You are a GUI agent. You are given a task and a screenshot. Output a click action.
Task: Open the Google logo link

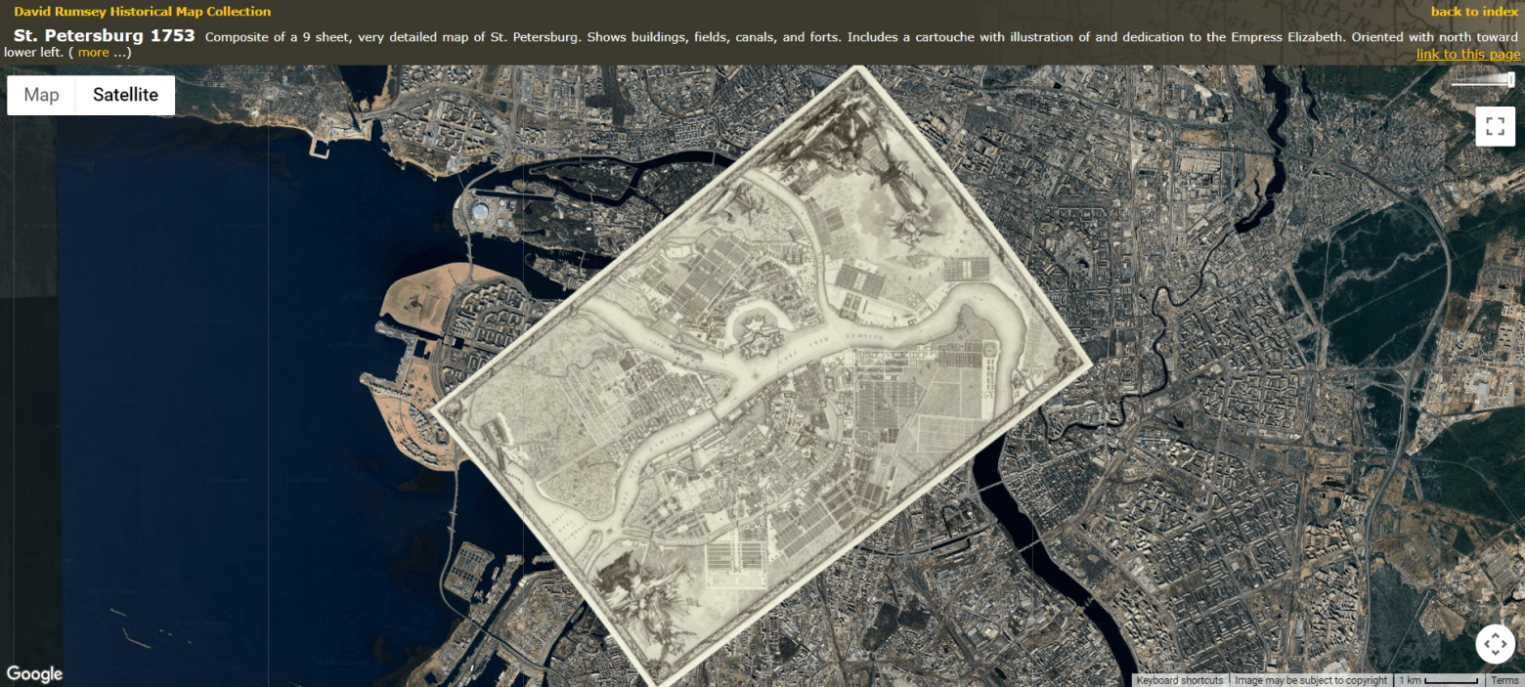point(35,674)
